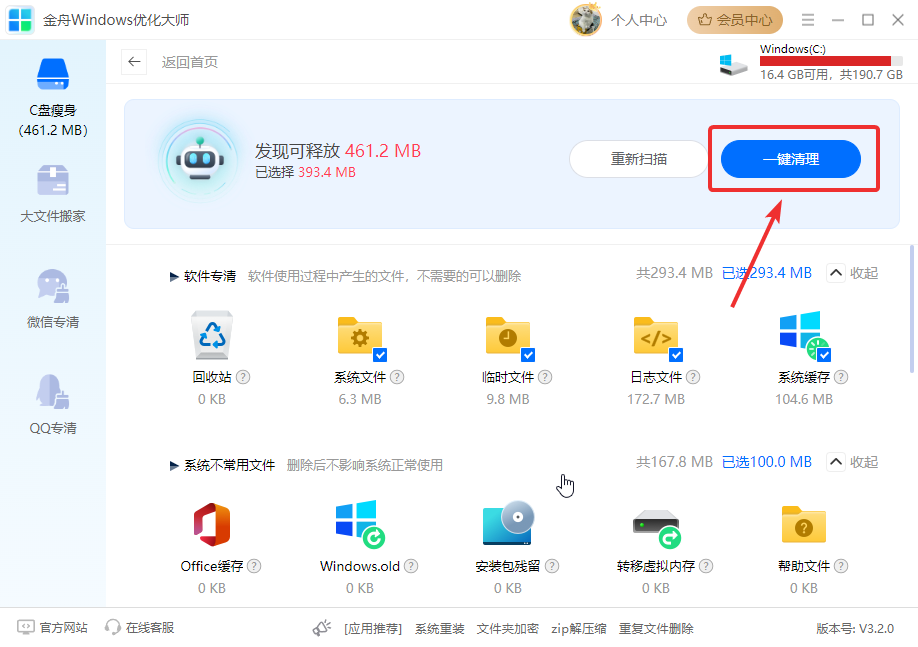This screenshot has width=918, height=647.
Task: Click the megaphone icon beside 应用推荐
Action: click(x=322, y=628)
